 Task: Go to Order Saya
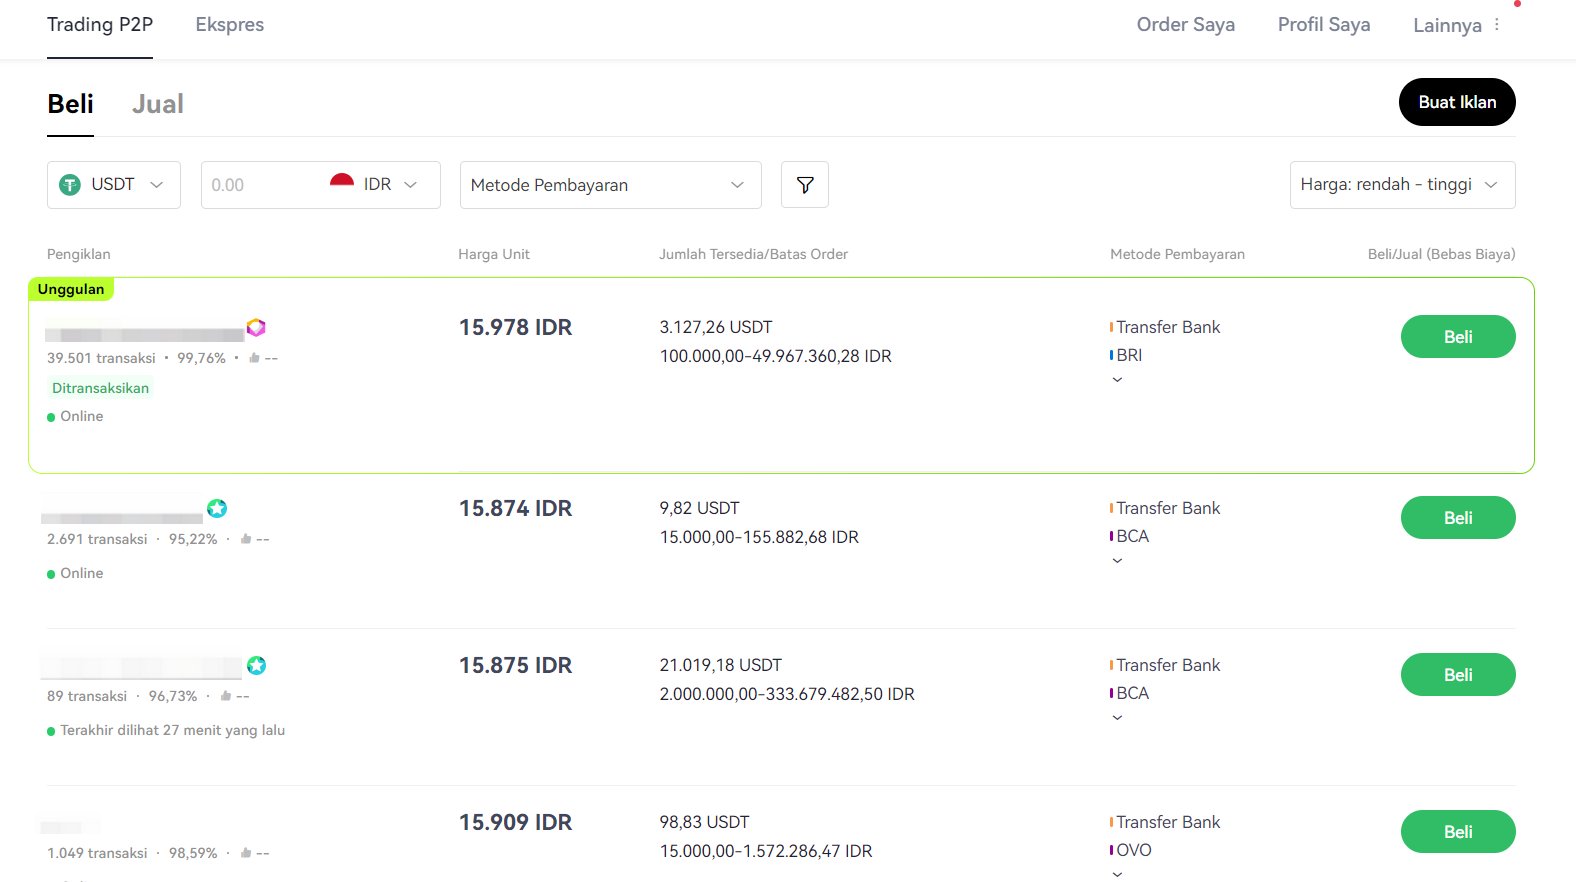point(1185,25)
